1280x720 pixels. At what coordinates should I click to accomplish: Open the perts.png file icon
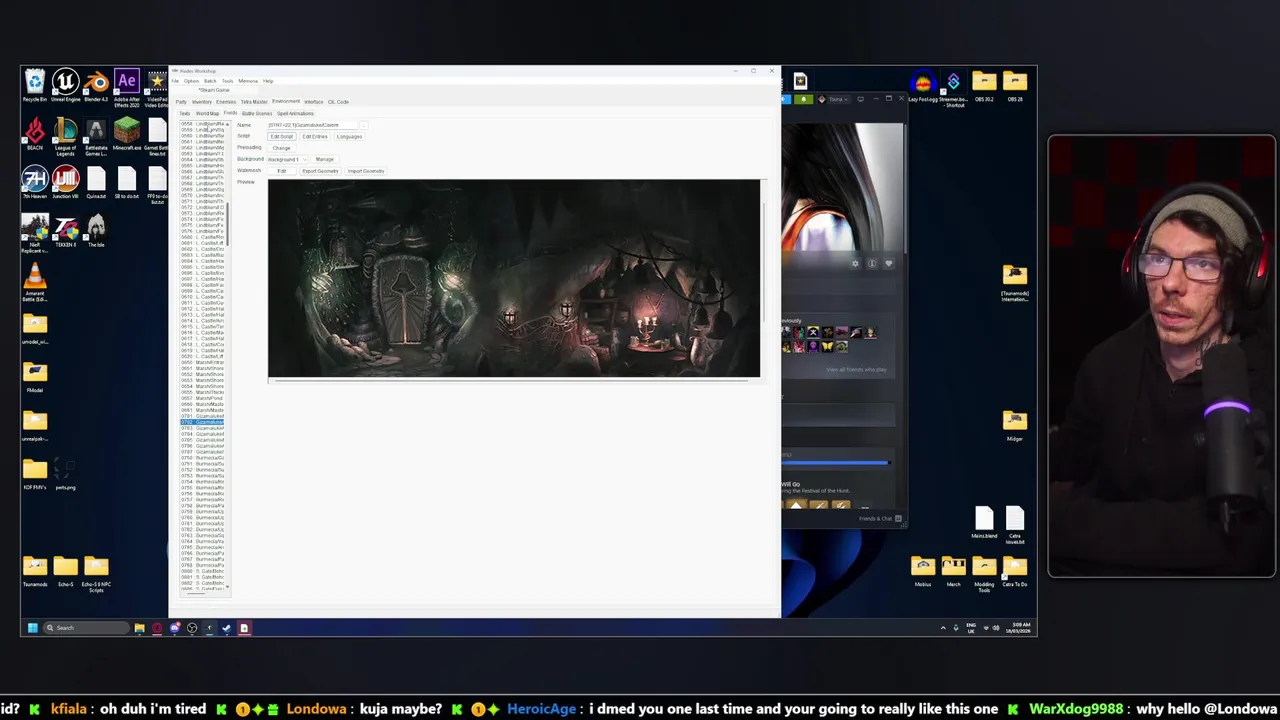pos(65,473)
